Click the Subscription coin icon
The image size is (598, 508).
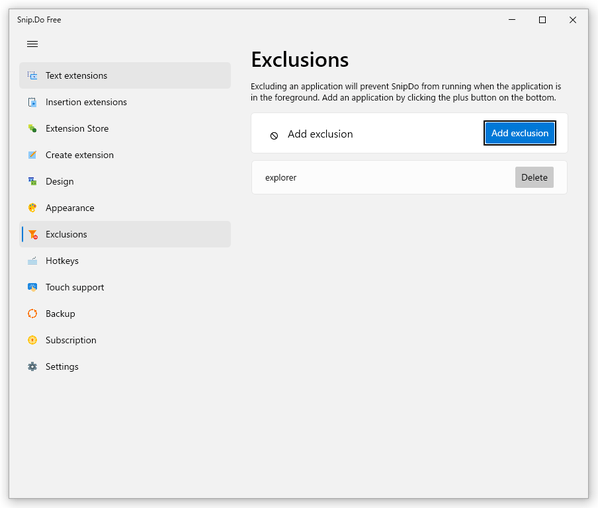(x=32, y=340)
